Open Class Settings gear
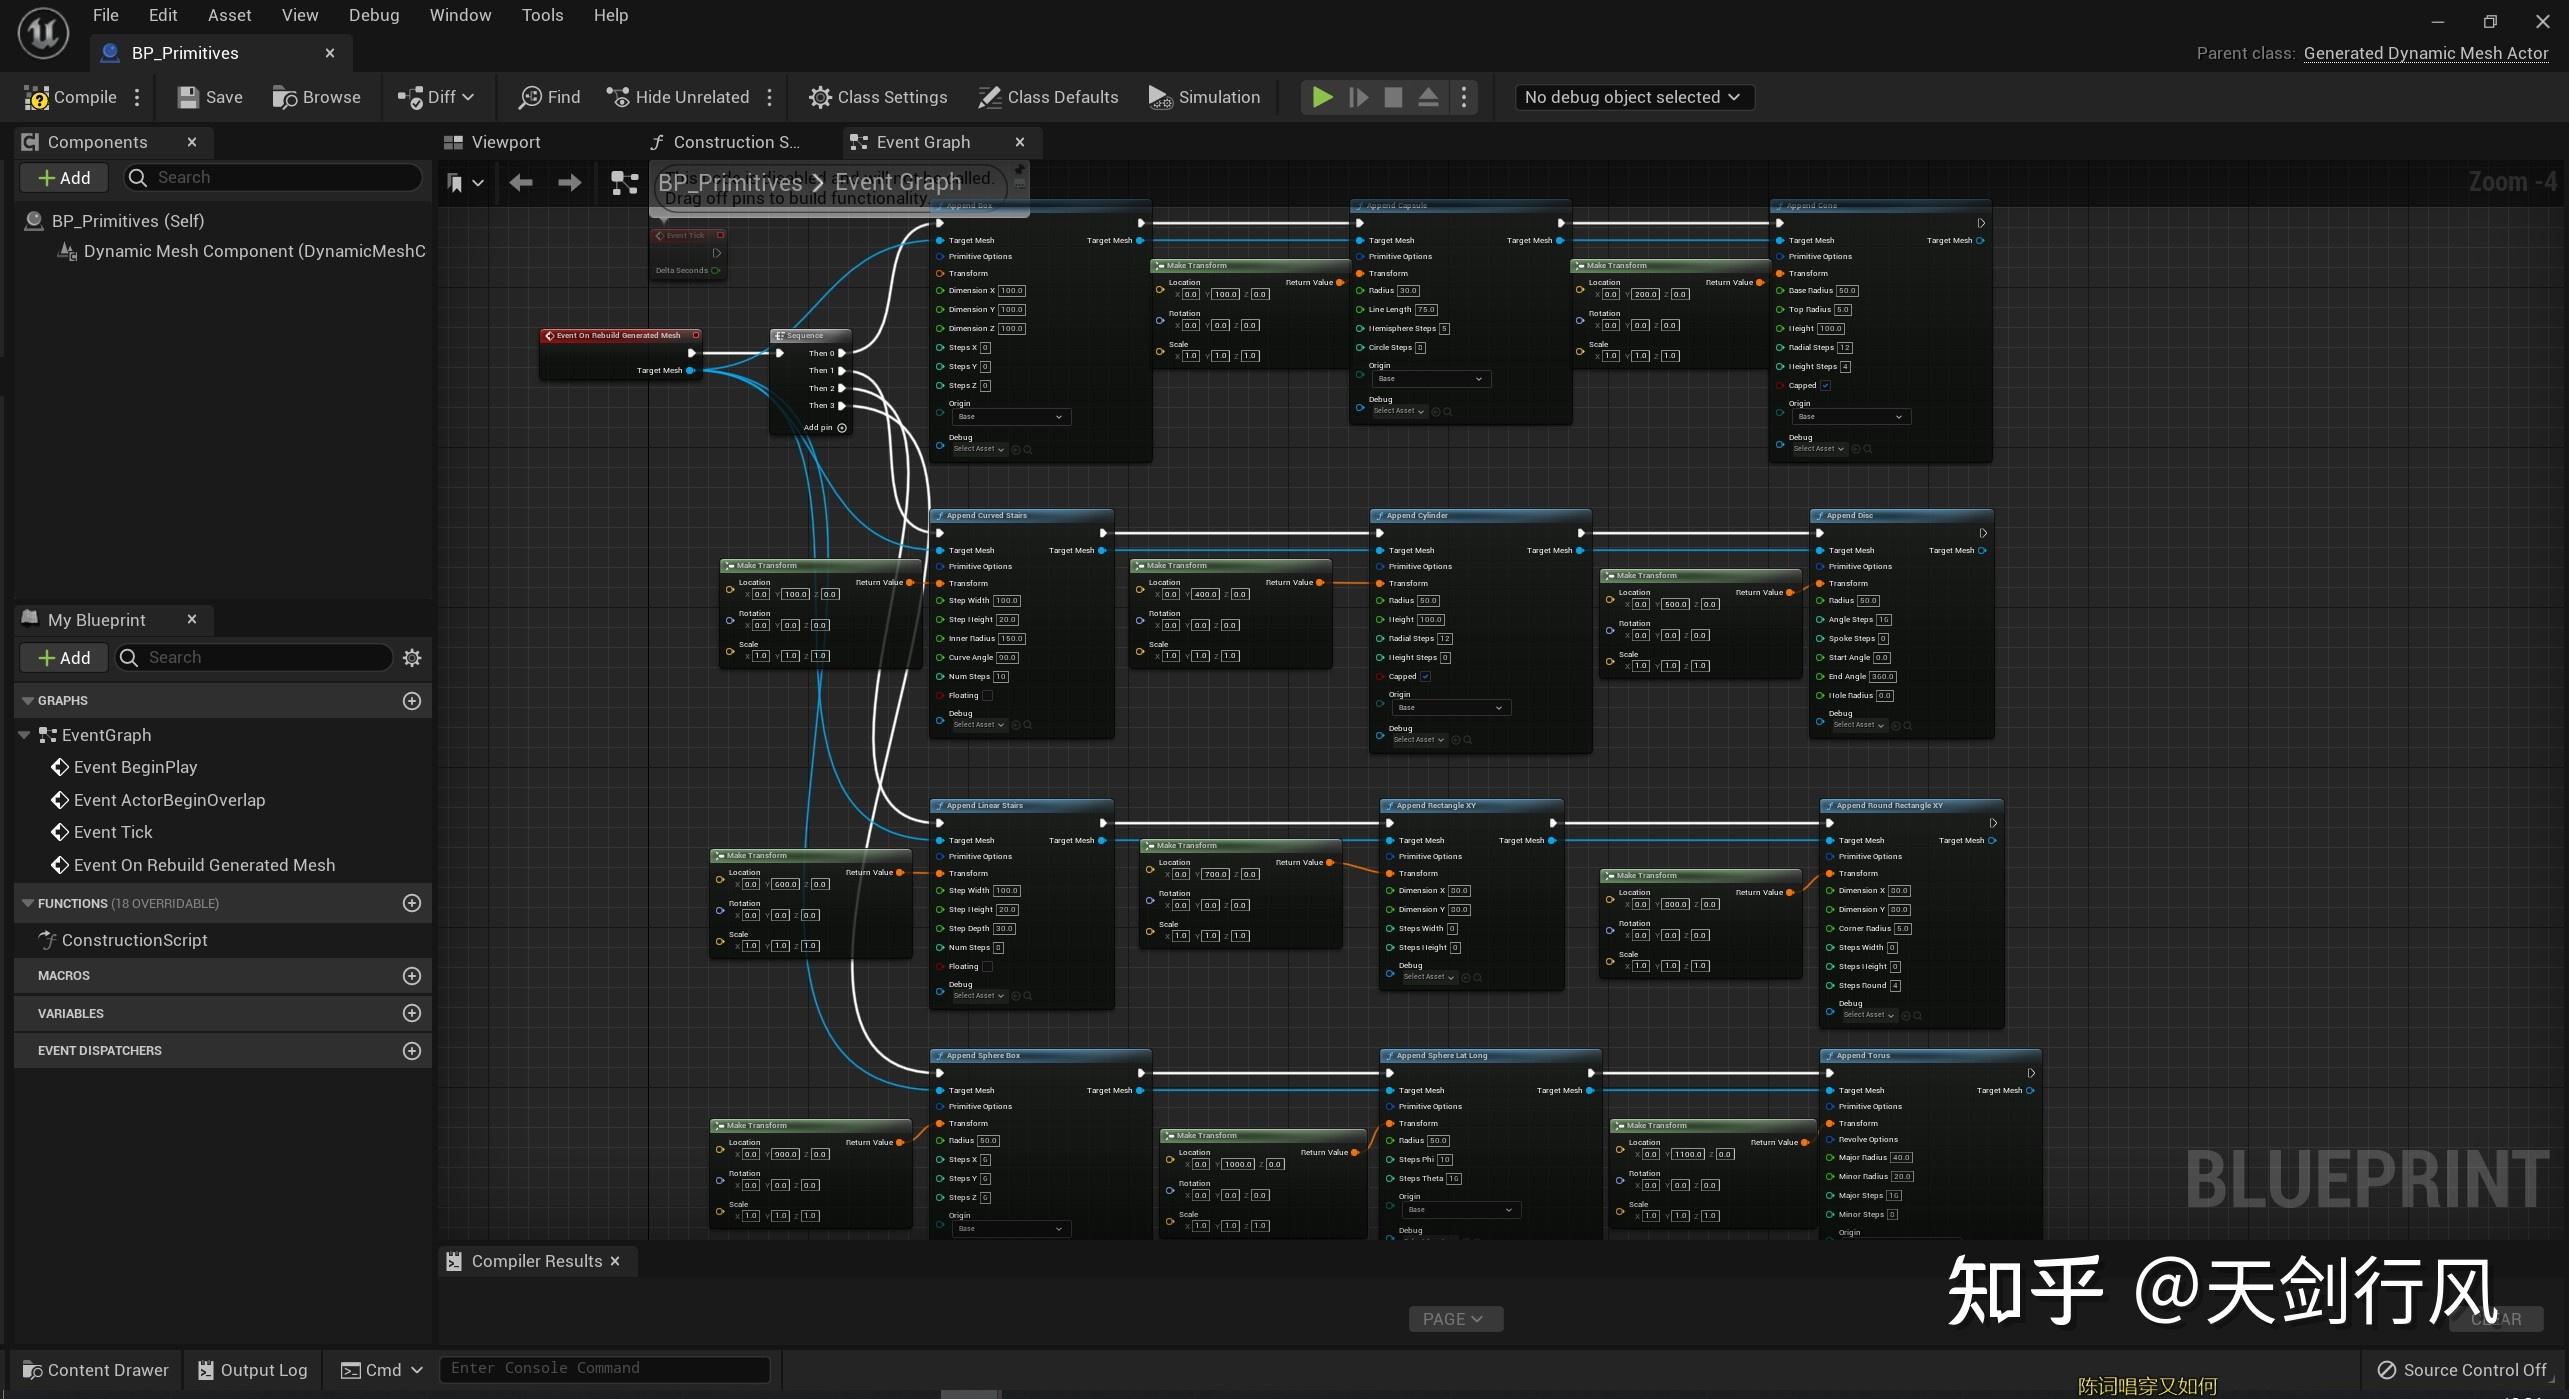Screen dimensions: 2569x1399 (x=820, y=97)
